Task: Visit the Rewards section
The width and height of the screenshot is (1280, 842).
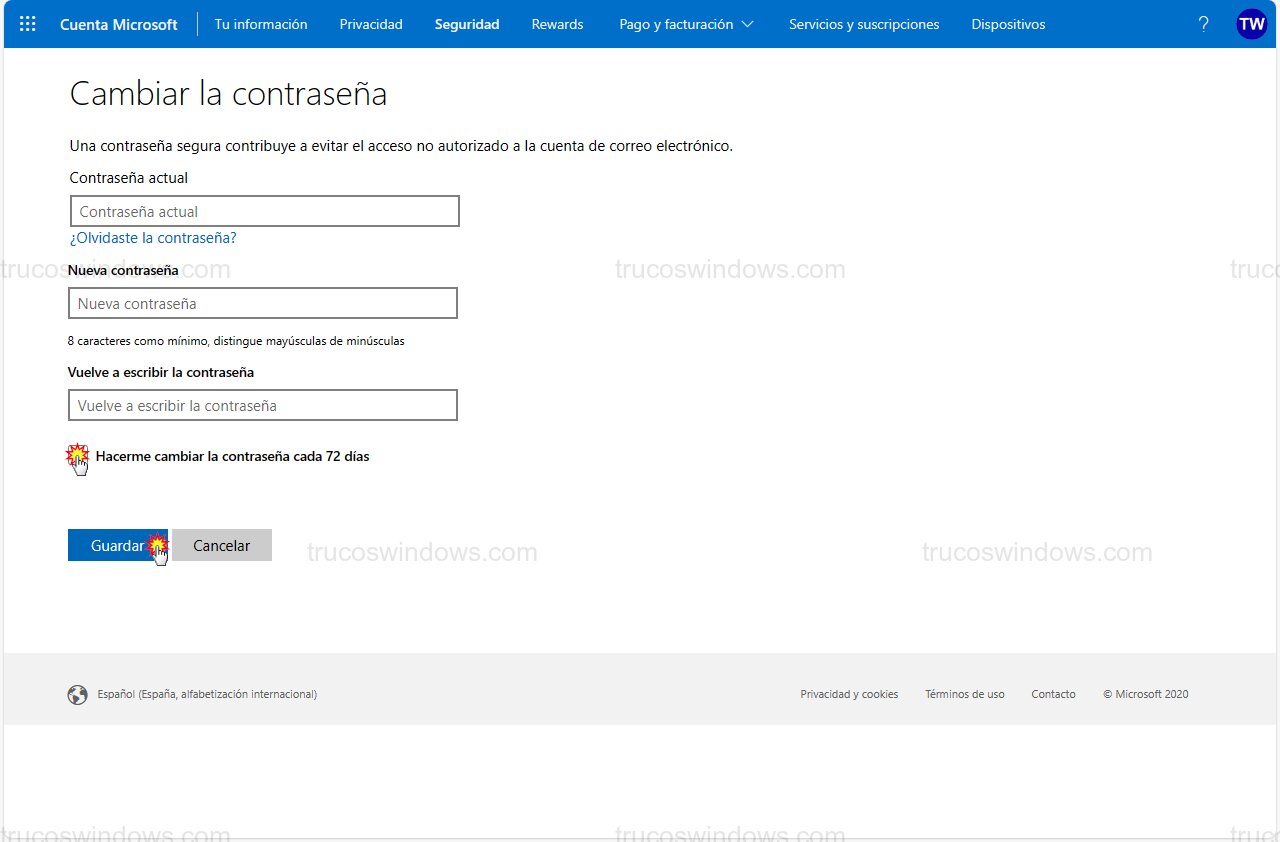Action: [557, 24]
